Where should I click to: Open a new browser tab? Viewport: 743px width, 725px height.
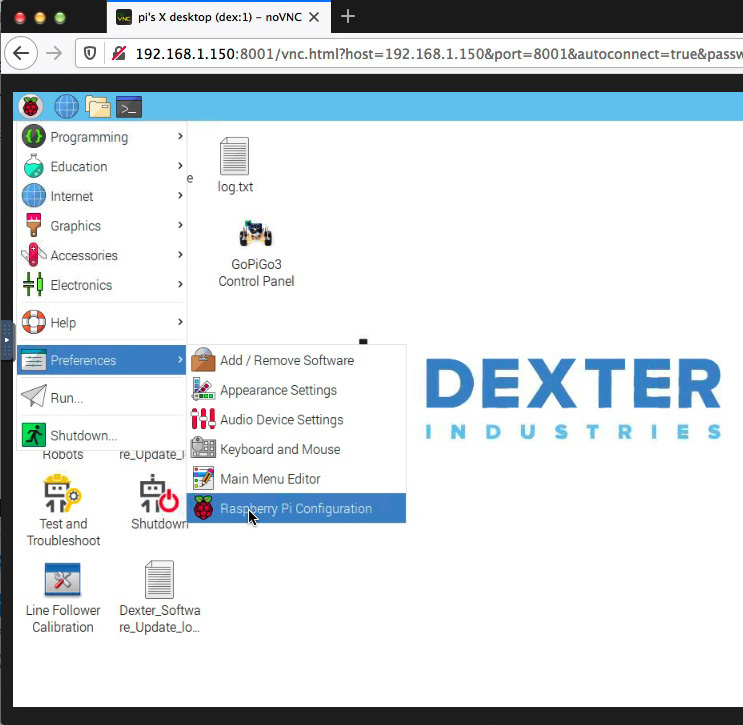pyautogui.click(x=348, y=17)
